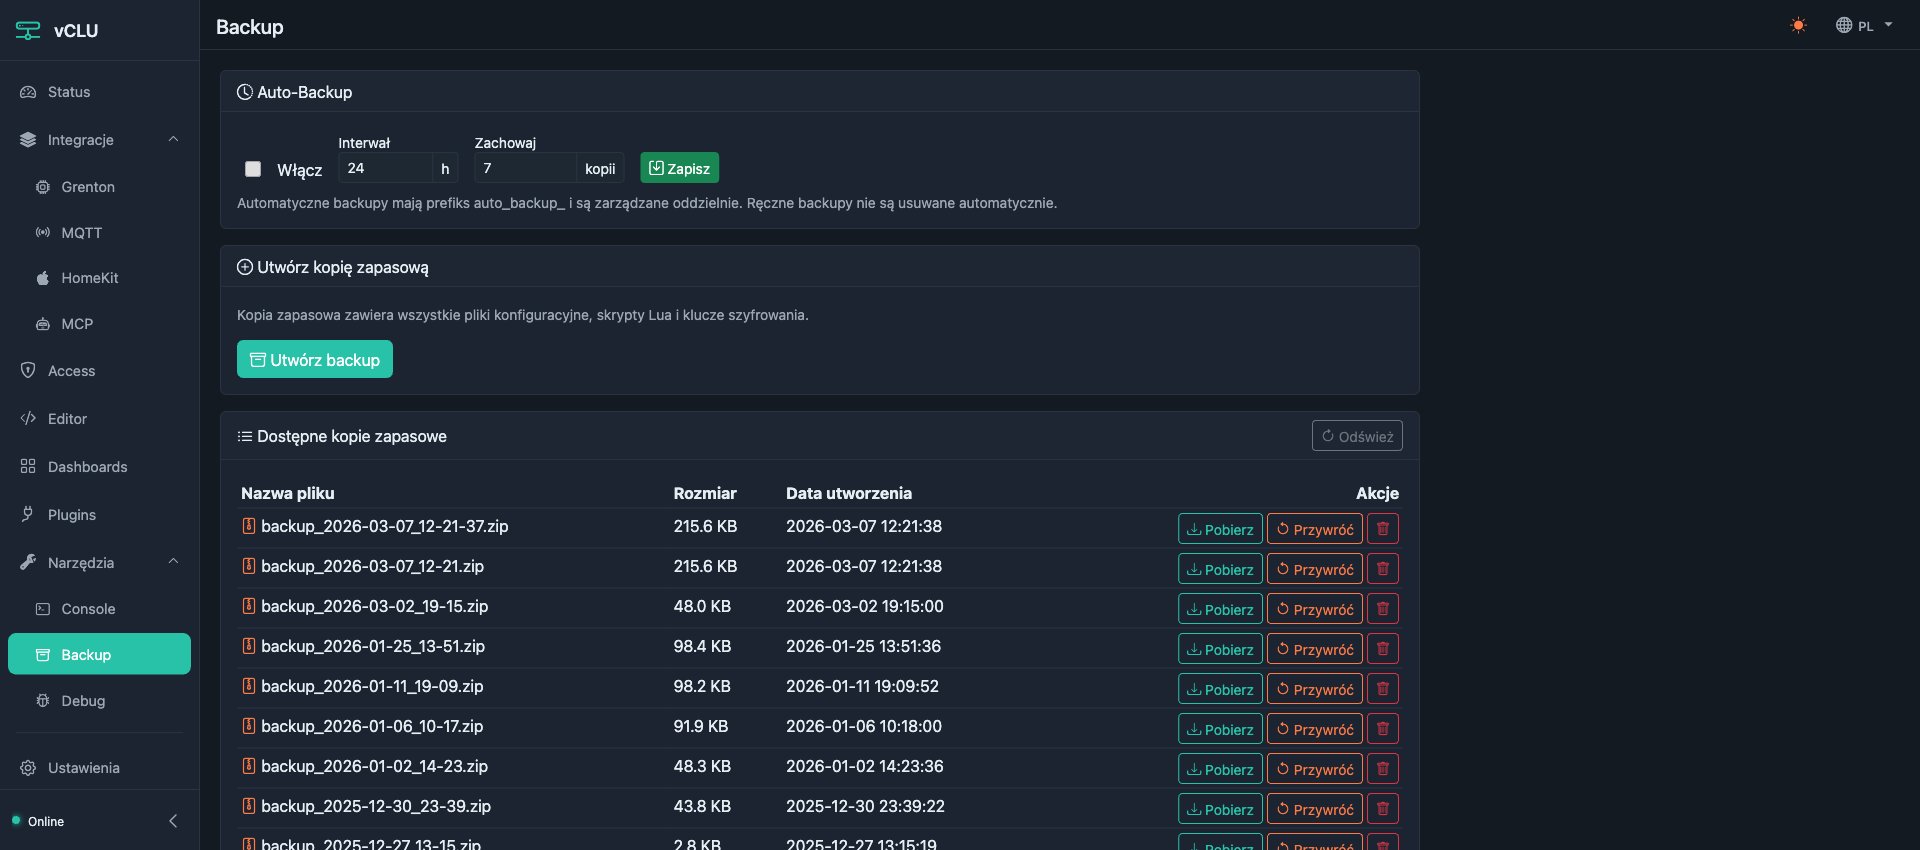Download backup_2026-01-11_19-09.zip
Image resolution: width=1920 pixels, height=850 pixels.
(1220, 689)
